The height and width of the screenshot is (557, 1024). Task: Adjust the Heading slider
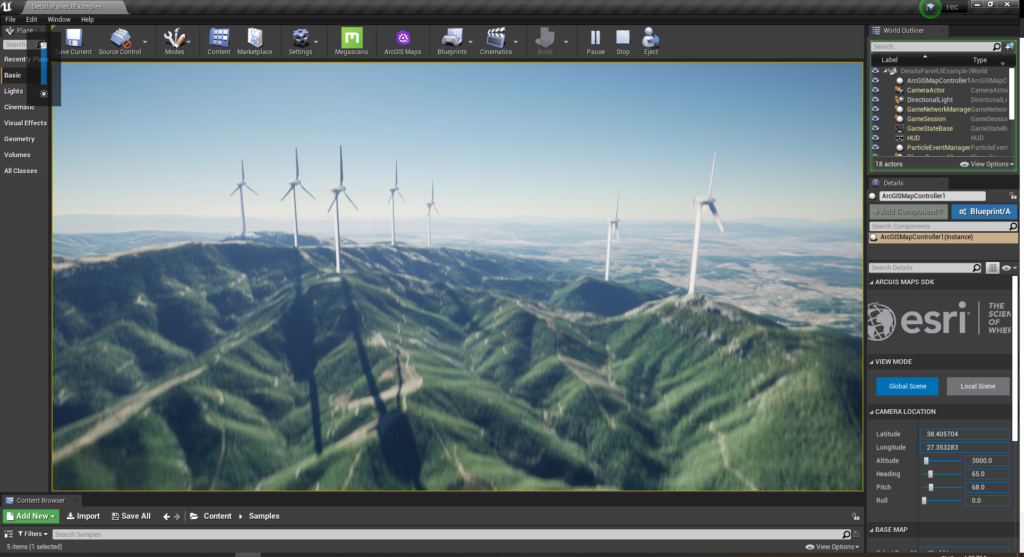[x=941, y=474]
